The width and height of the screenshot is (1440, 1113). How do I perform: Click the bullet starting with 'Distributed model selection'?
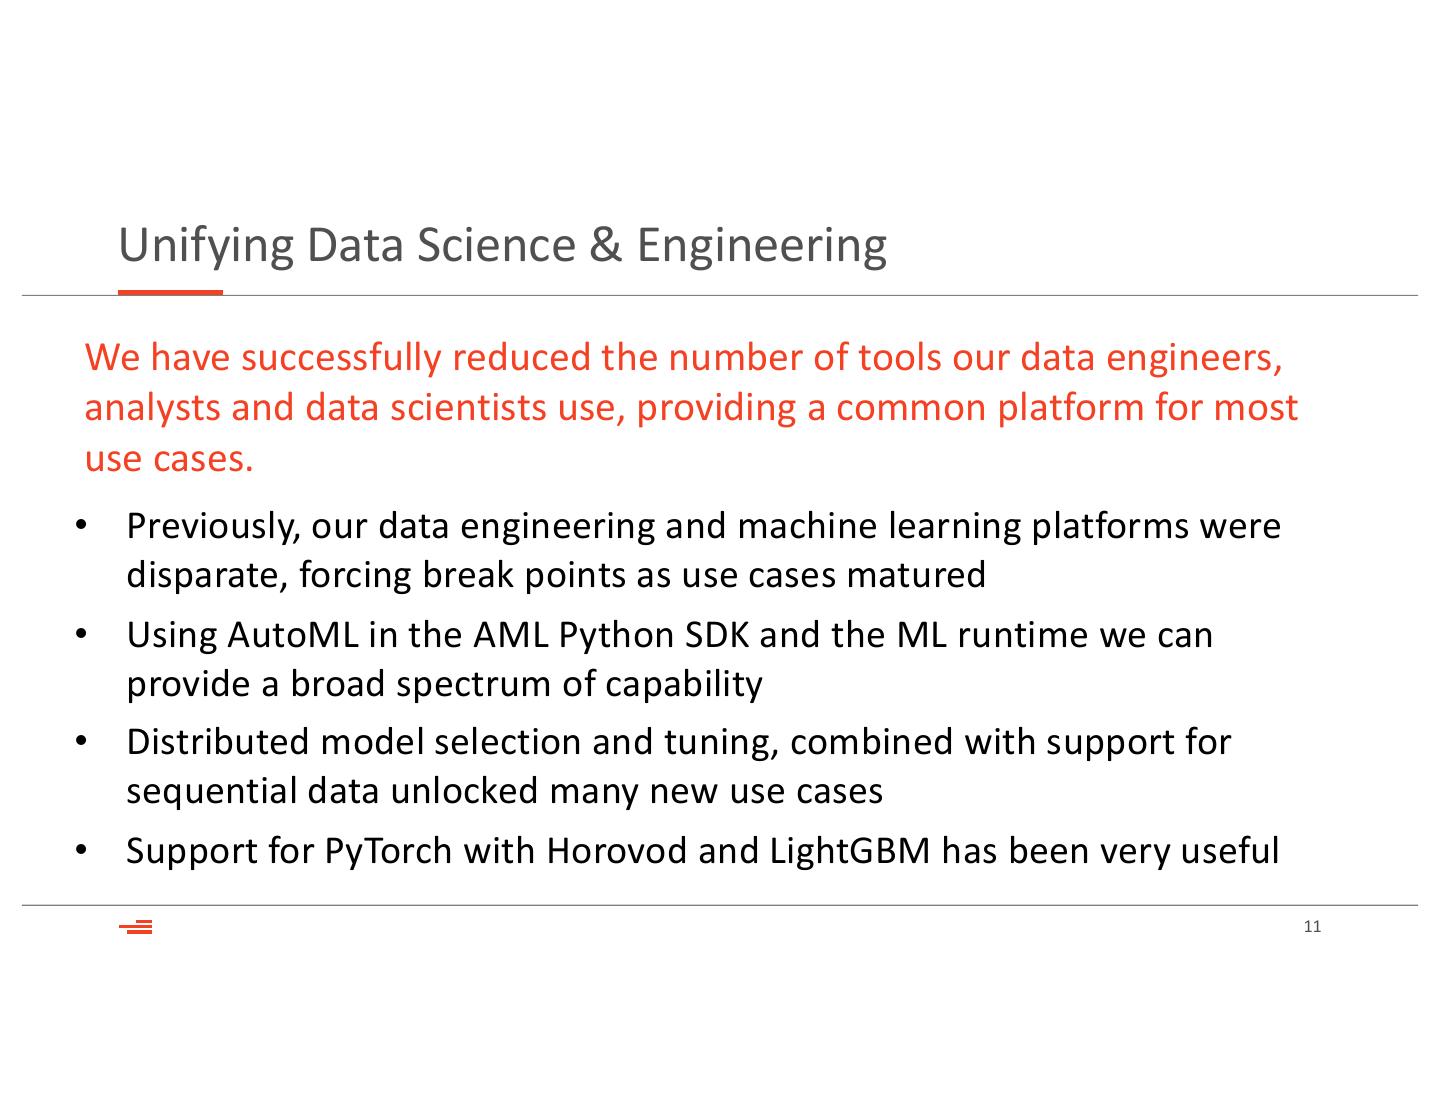click(678, 766)
